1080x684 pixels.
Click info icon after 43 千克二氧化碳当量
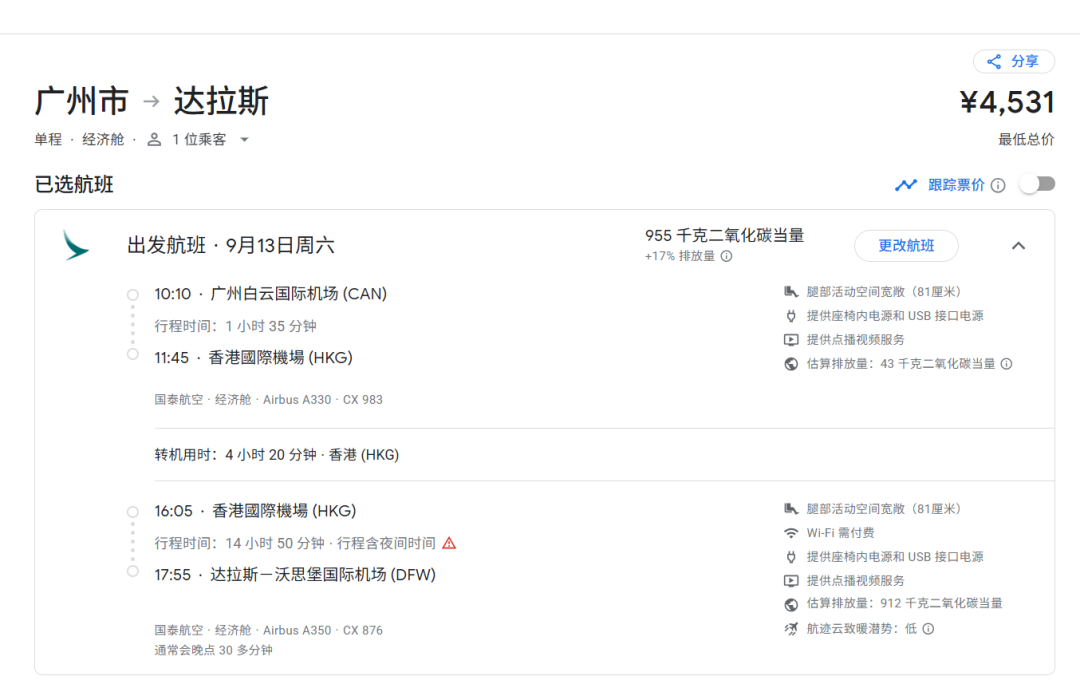[1007, 364]
